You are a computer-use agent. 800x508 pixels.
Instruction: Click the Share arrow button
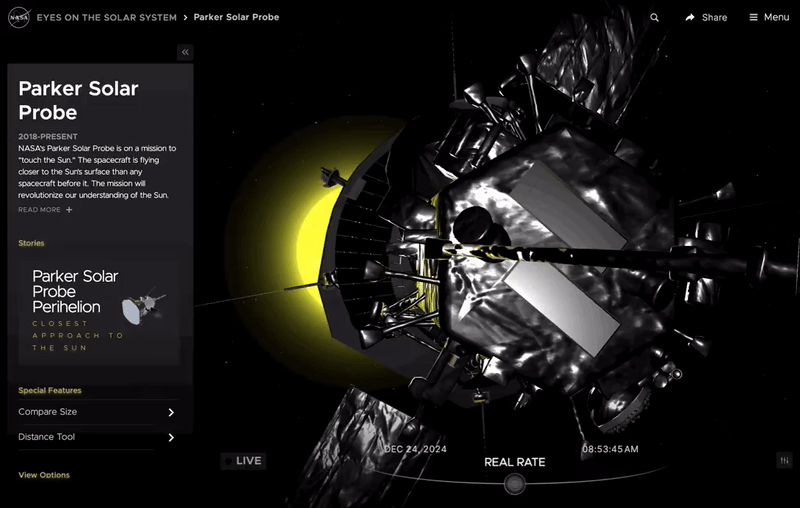pos(706,17)
